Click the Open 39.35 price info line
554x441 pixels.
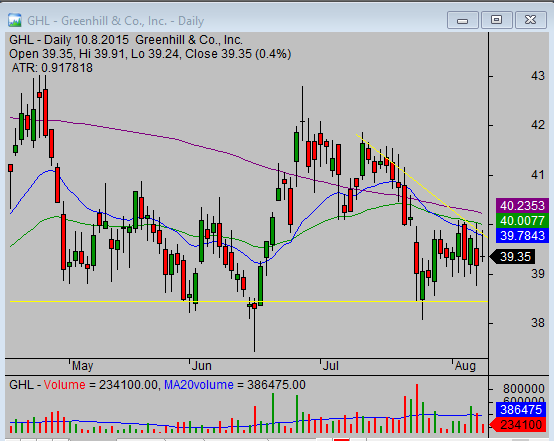(x=150, y=54)
